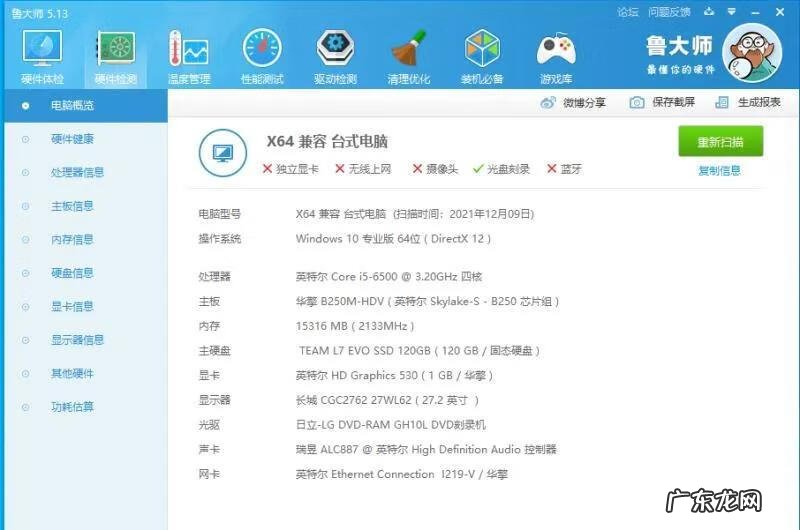Click the skin/theme icon in title bar
The width and height of the screenshot is (800, 530).
tap(709, 11)
